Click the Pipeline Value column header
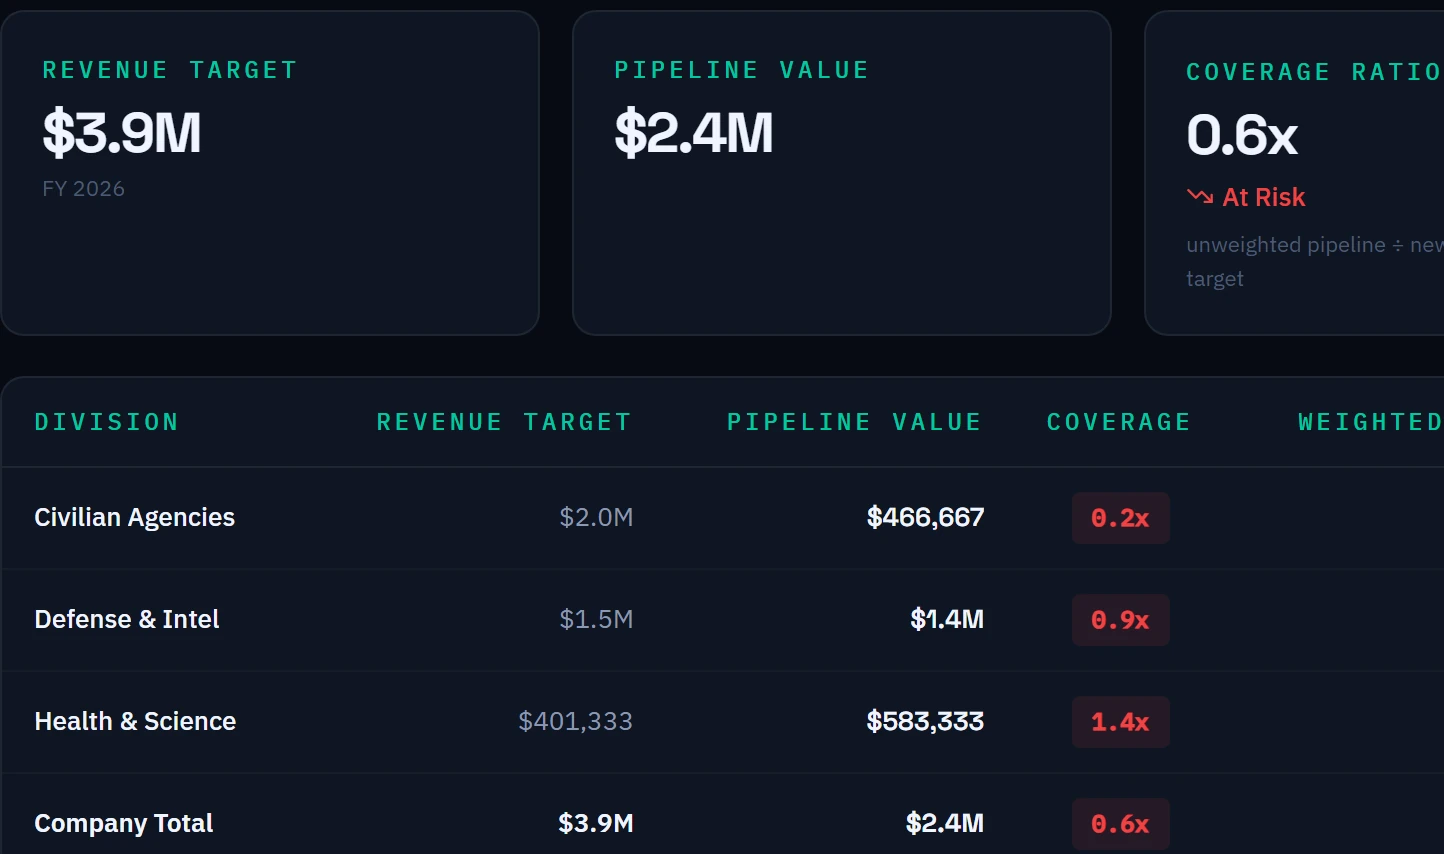The height and width of the screenshot is (854, 1444). coord(854,422)
